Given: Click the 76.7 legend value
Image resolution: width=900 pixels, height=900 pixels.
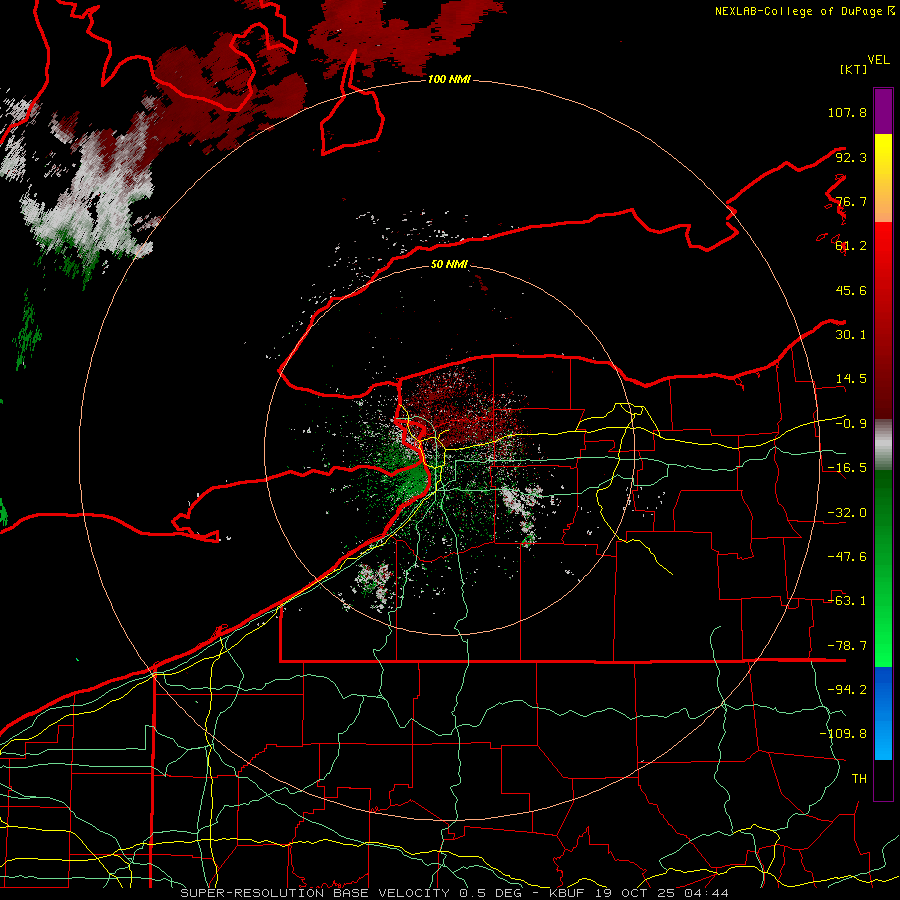Looking at the screenshot, I should tap(851, 201).
